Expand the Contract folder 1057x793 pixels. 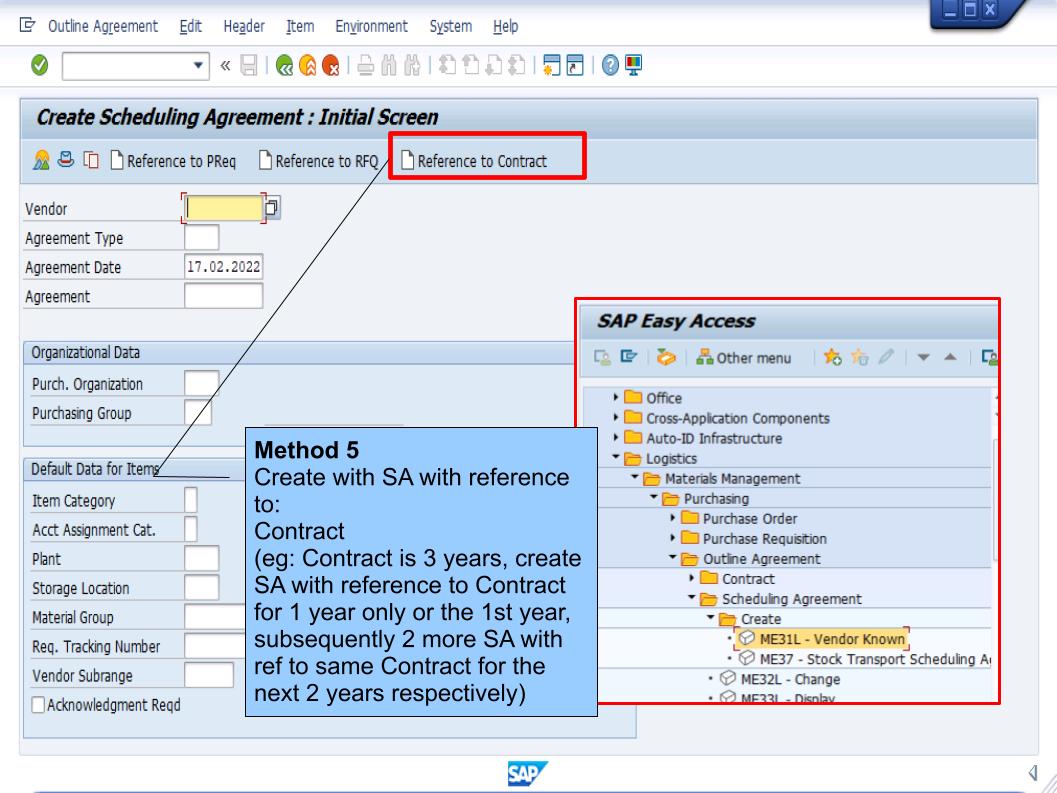tap(691, 578)
